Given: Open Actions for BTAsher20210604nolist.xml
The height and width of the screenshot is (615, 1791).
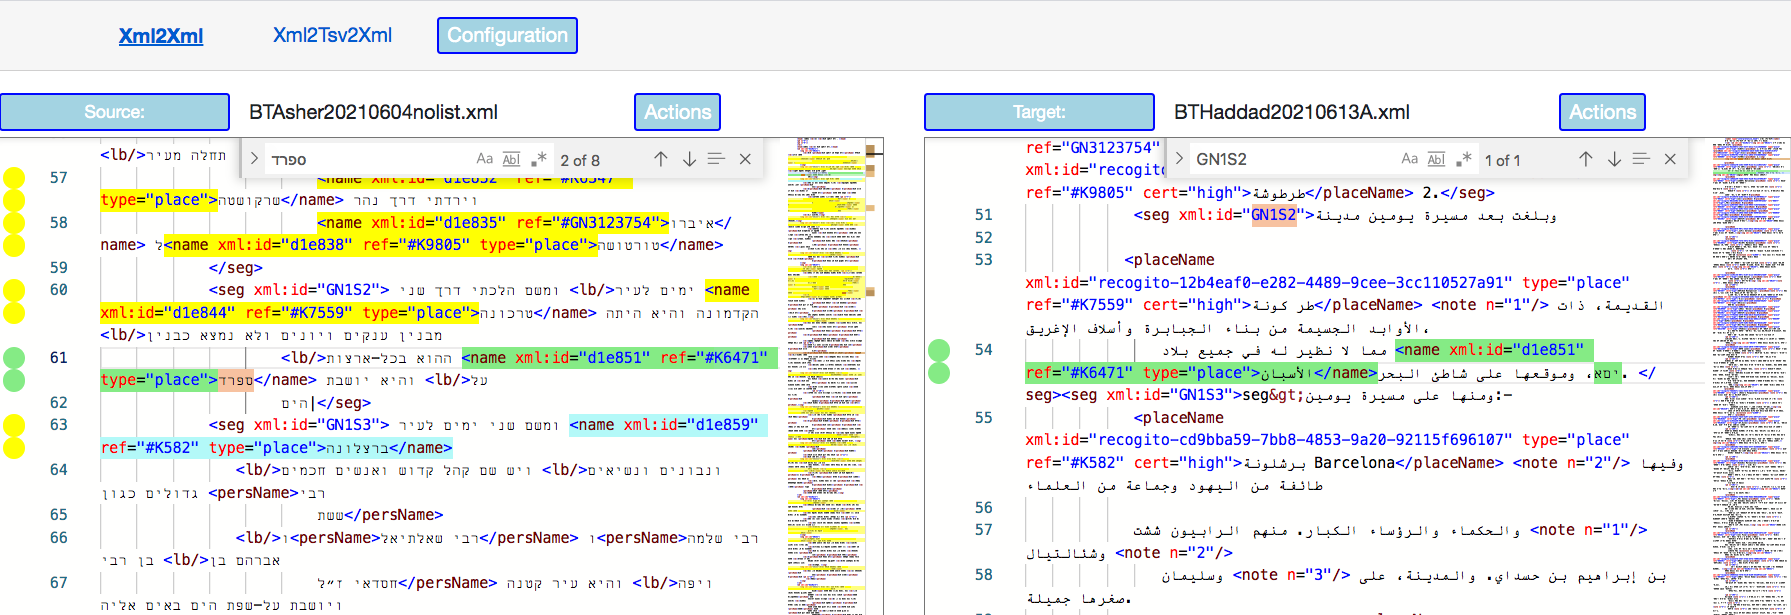Looking at the screenshot, I should (x=677, y=112).
